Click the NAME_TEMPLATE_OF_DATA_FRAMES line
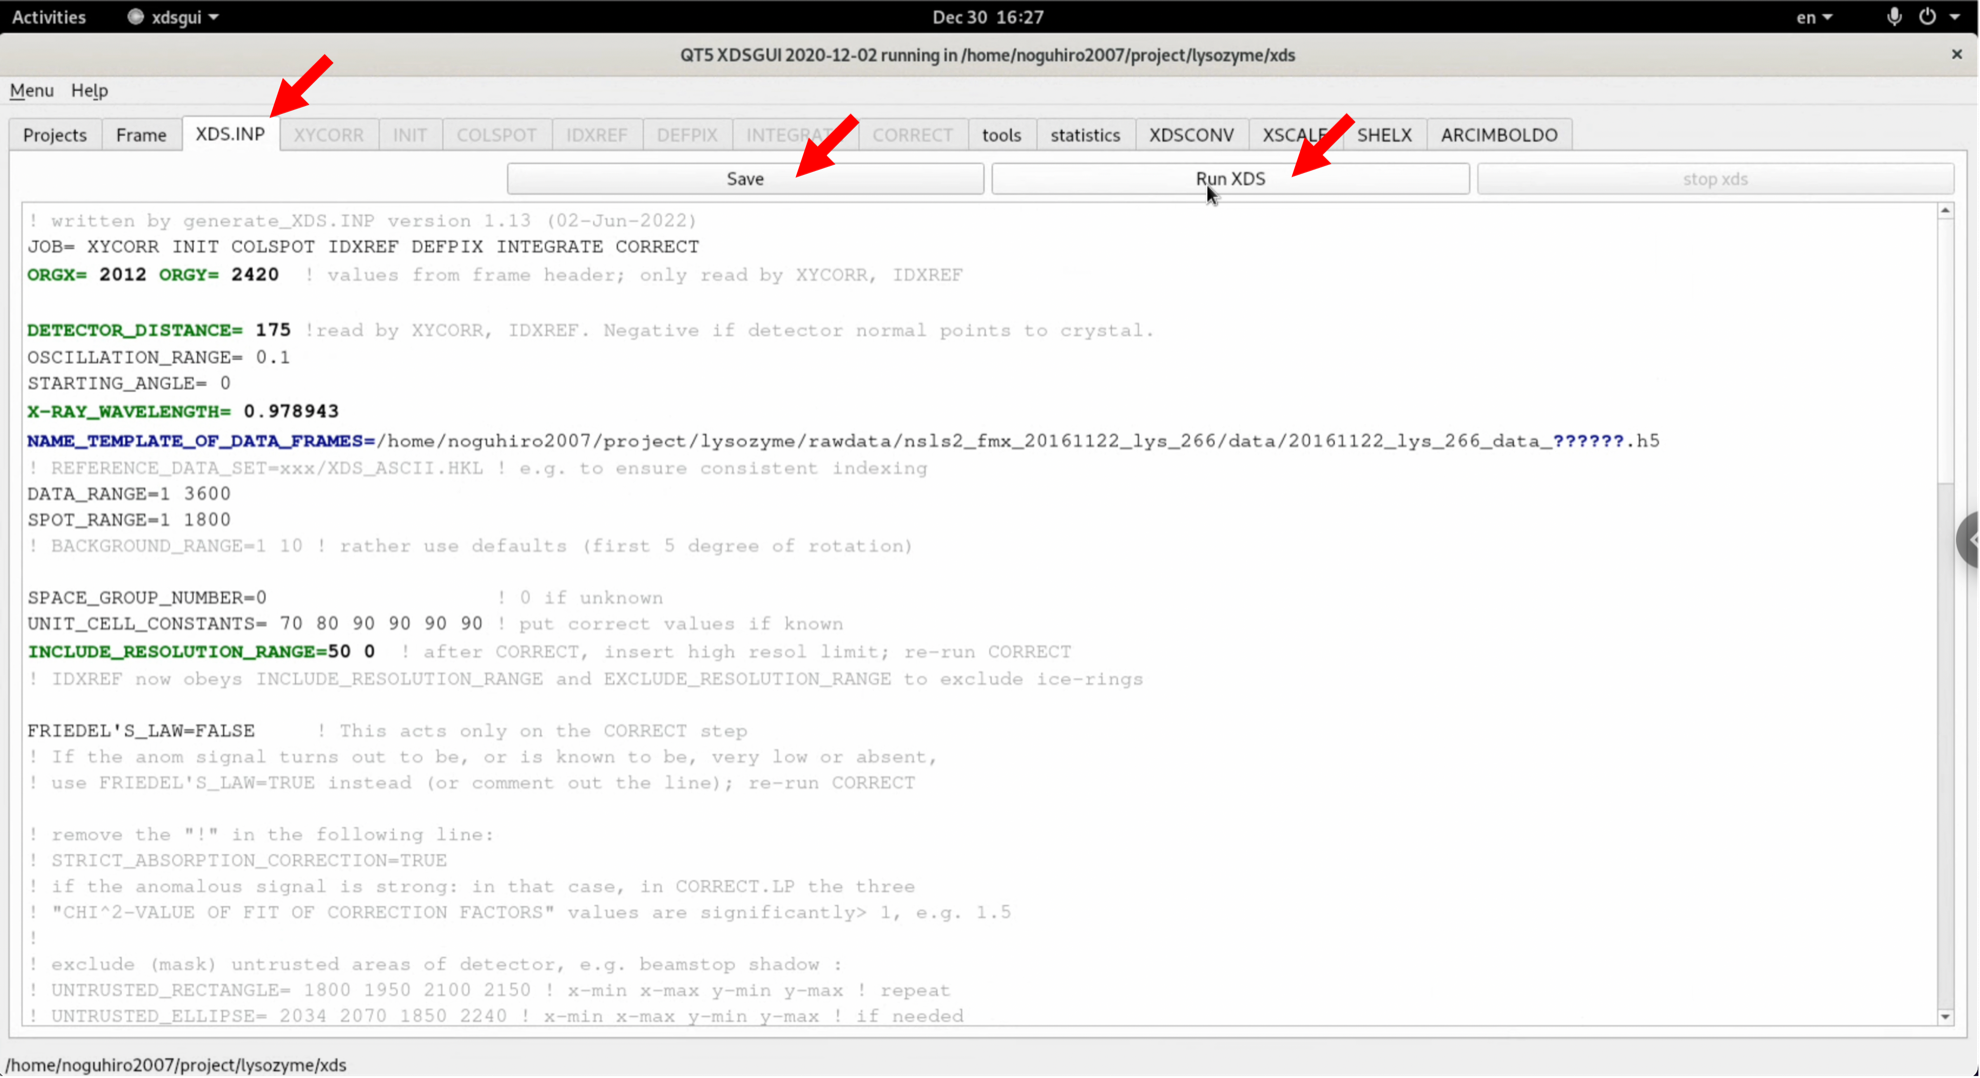1980x1078 pixels. coord(843,441)
